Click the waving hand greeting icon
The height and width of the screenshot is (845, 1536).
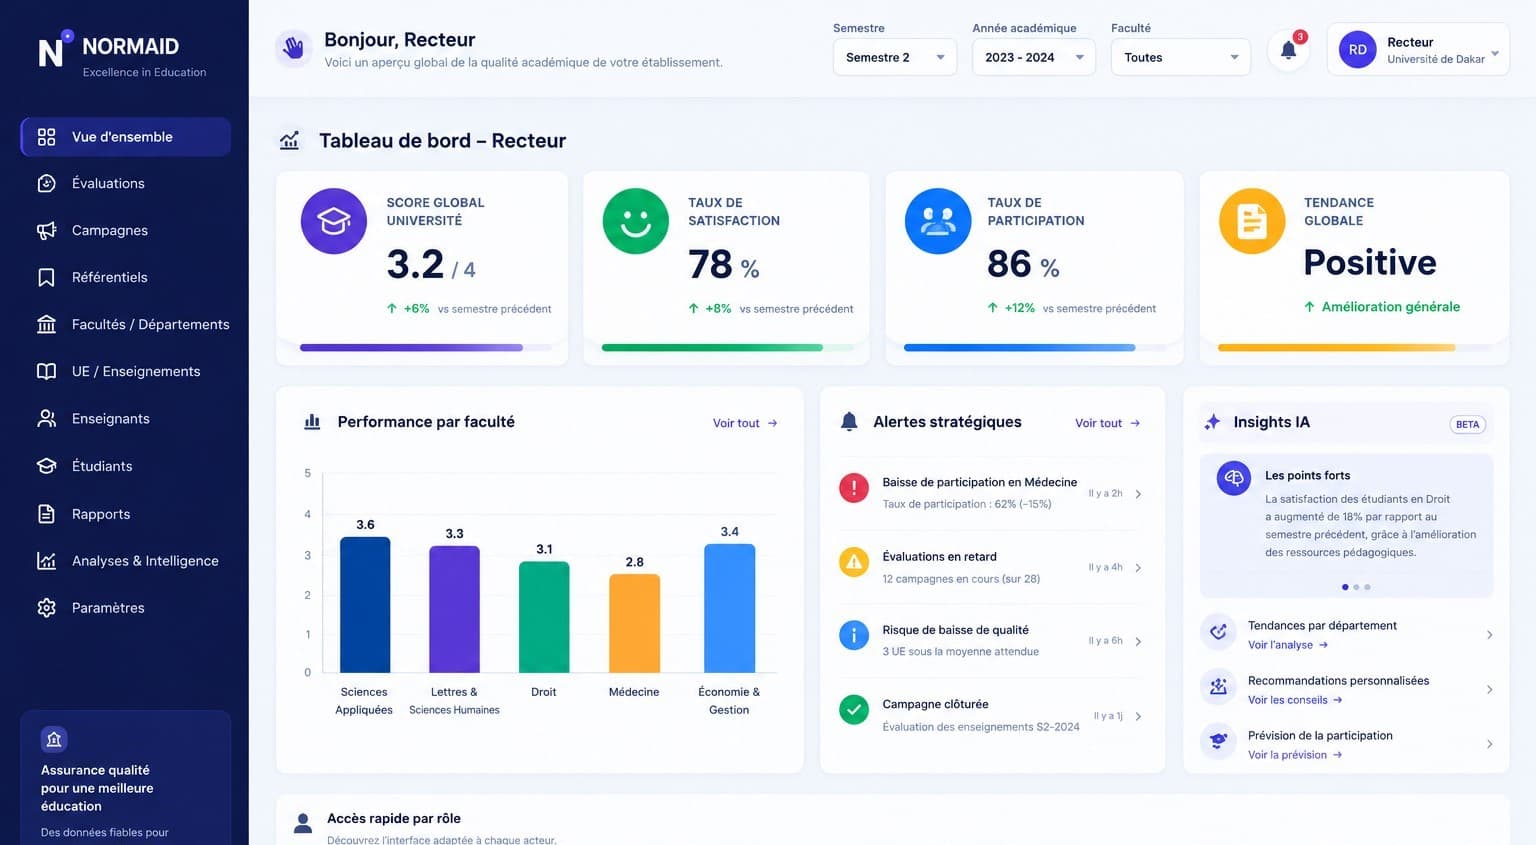293,48
